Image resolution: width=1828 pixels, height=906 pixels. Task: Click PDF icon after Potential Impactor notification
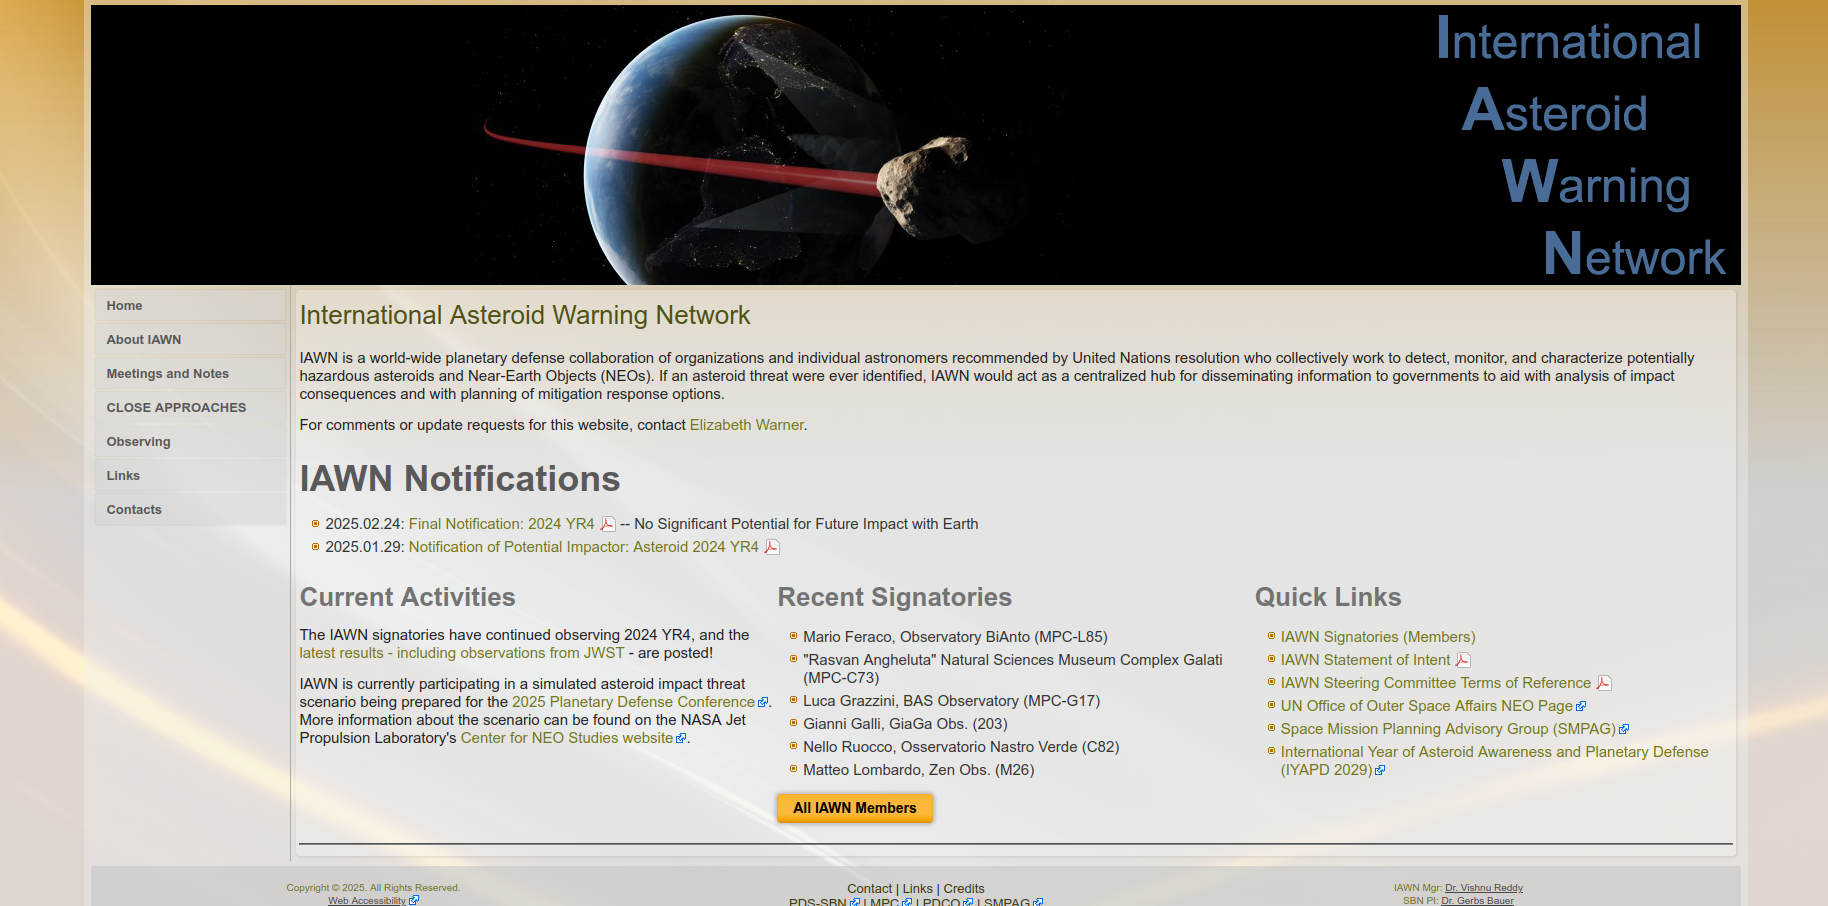[771, 547]
